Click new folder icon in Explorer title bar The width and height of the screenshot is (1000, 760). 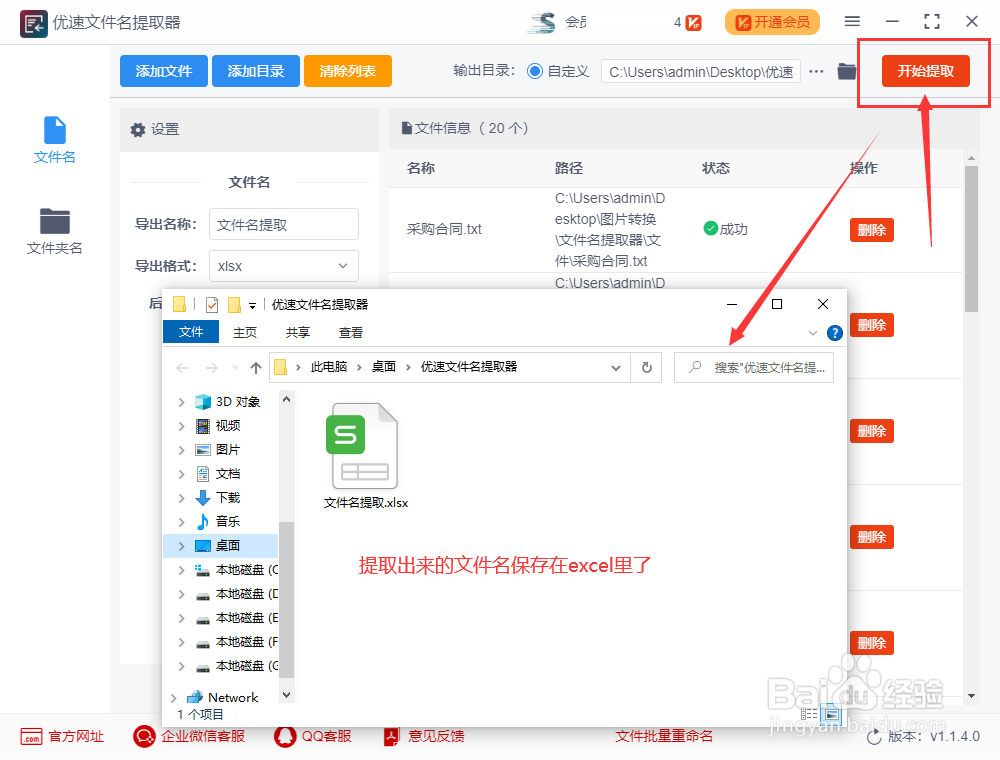point(234,305)
